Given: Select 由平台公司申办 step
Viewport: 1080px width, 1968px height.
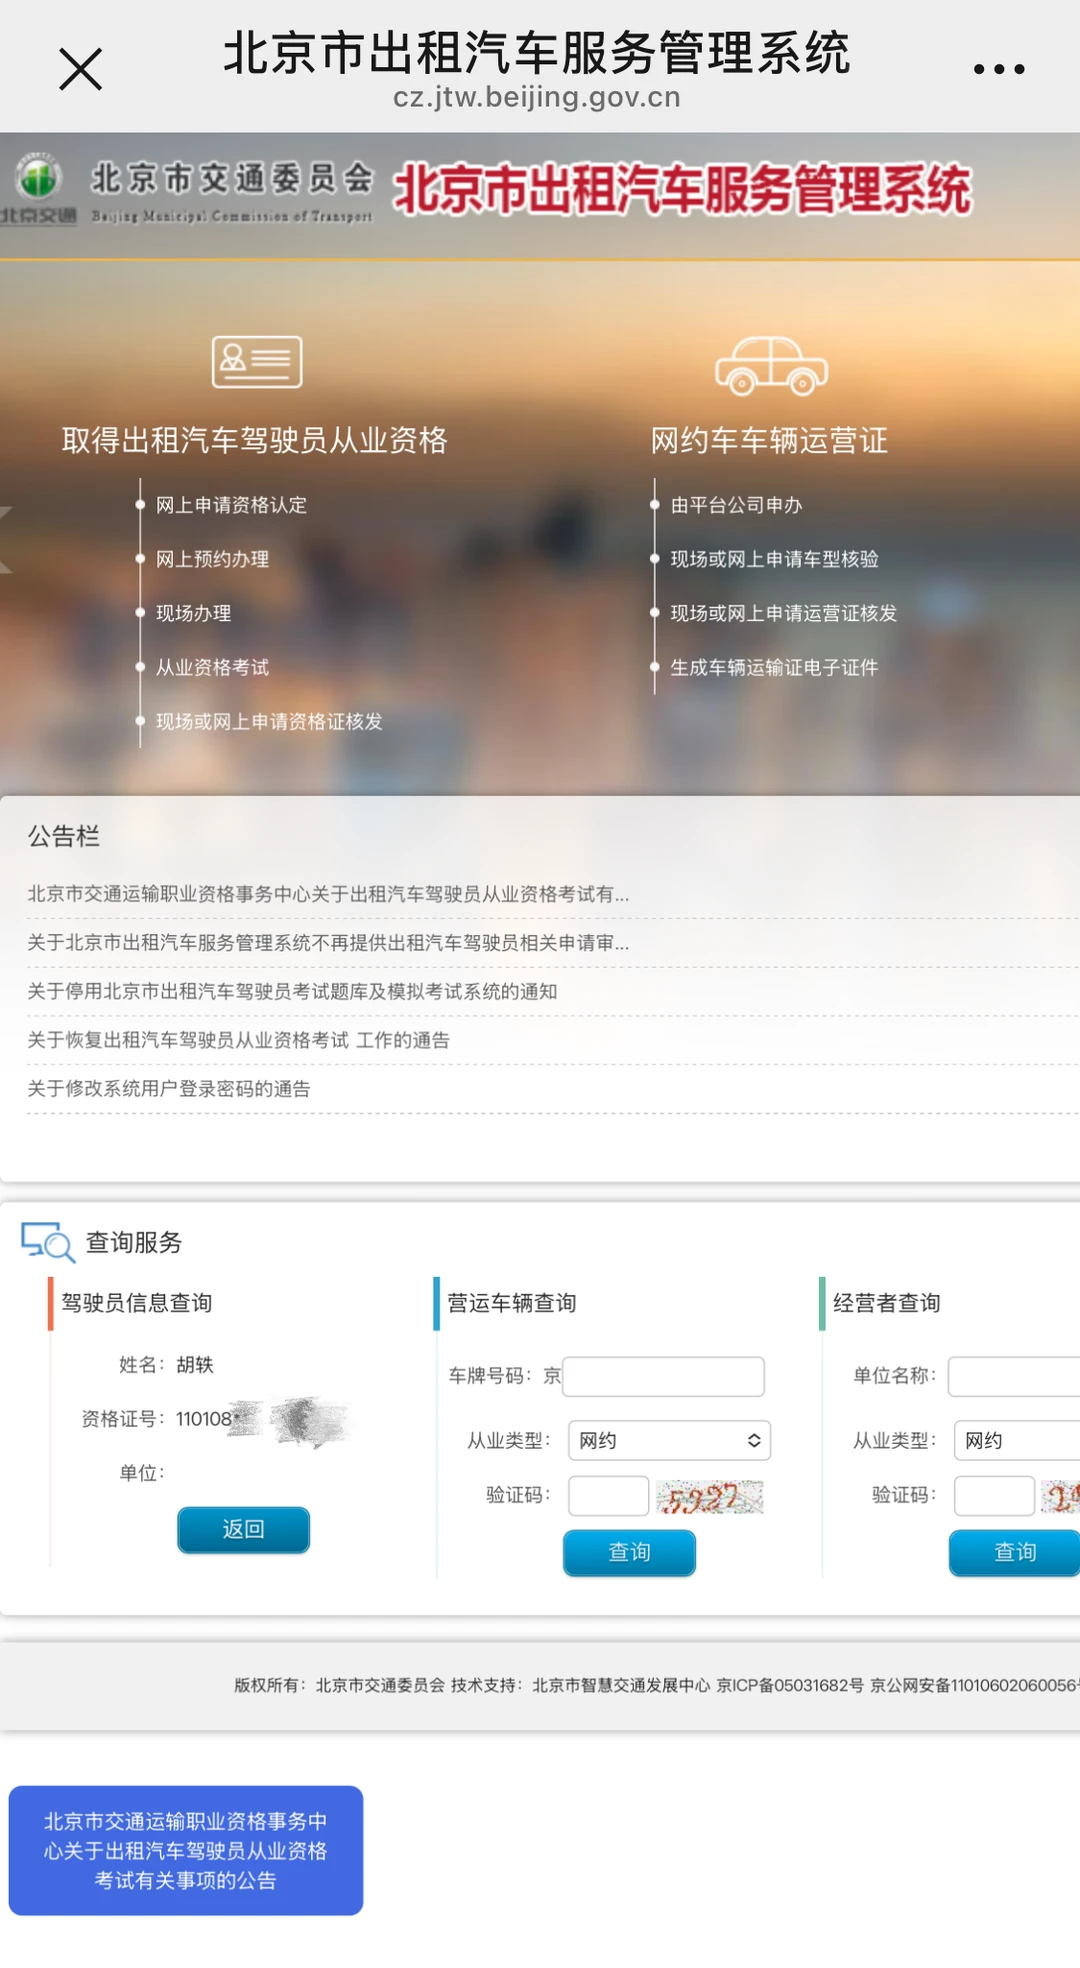Looking at the screenshot, I should tap(736, 505).
